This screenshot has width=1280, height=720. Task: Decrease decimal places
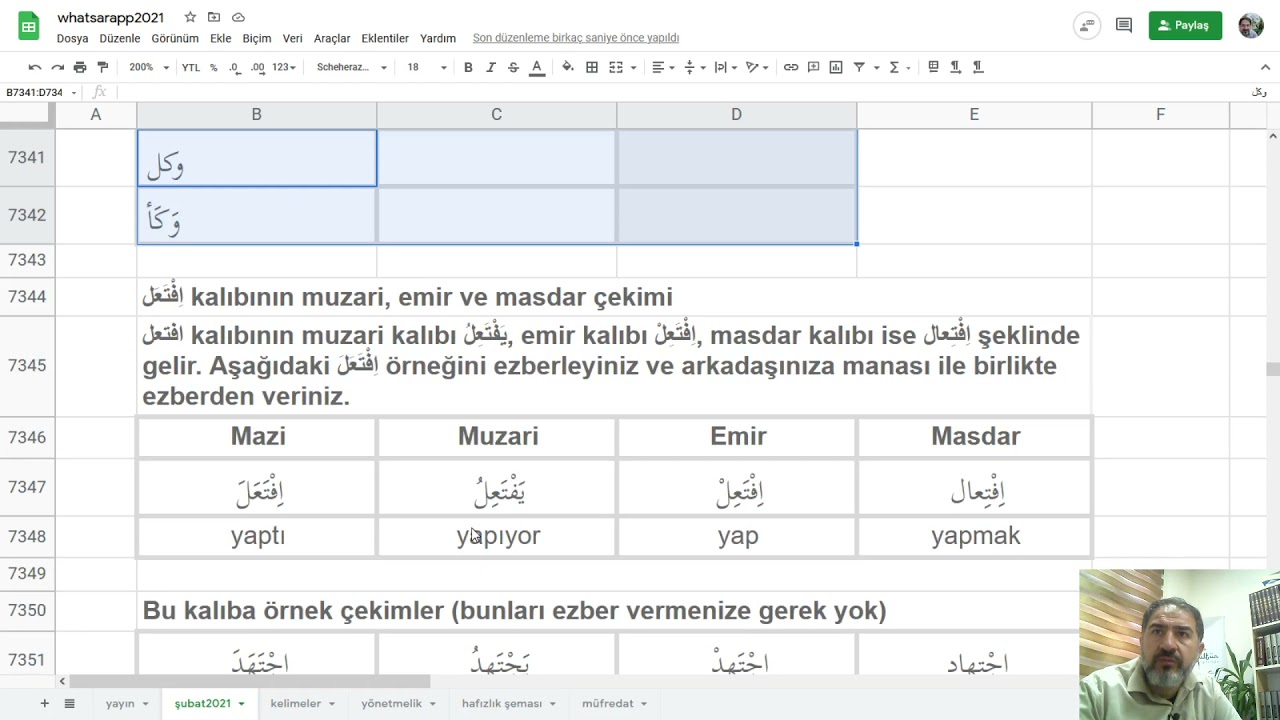pos(234,67)
